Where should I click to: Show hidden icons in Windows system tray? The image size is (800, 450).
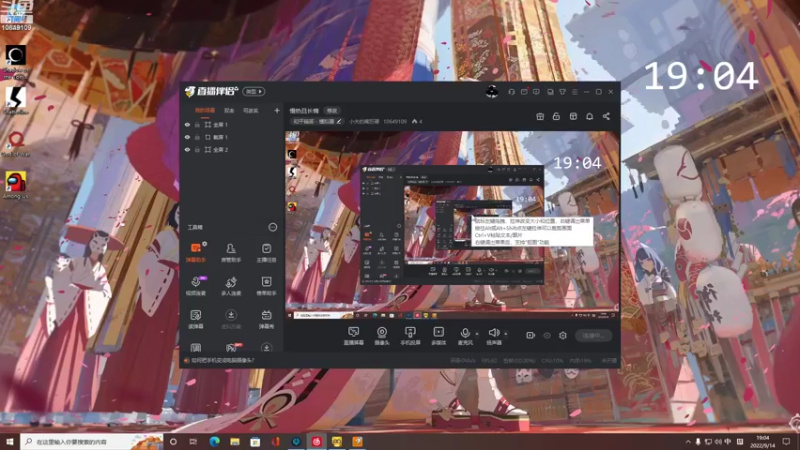coord(687,441)
